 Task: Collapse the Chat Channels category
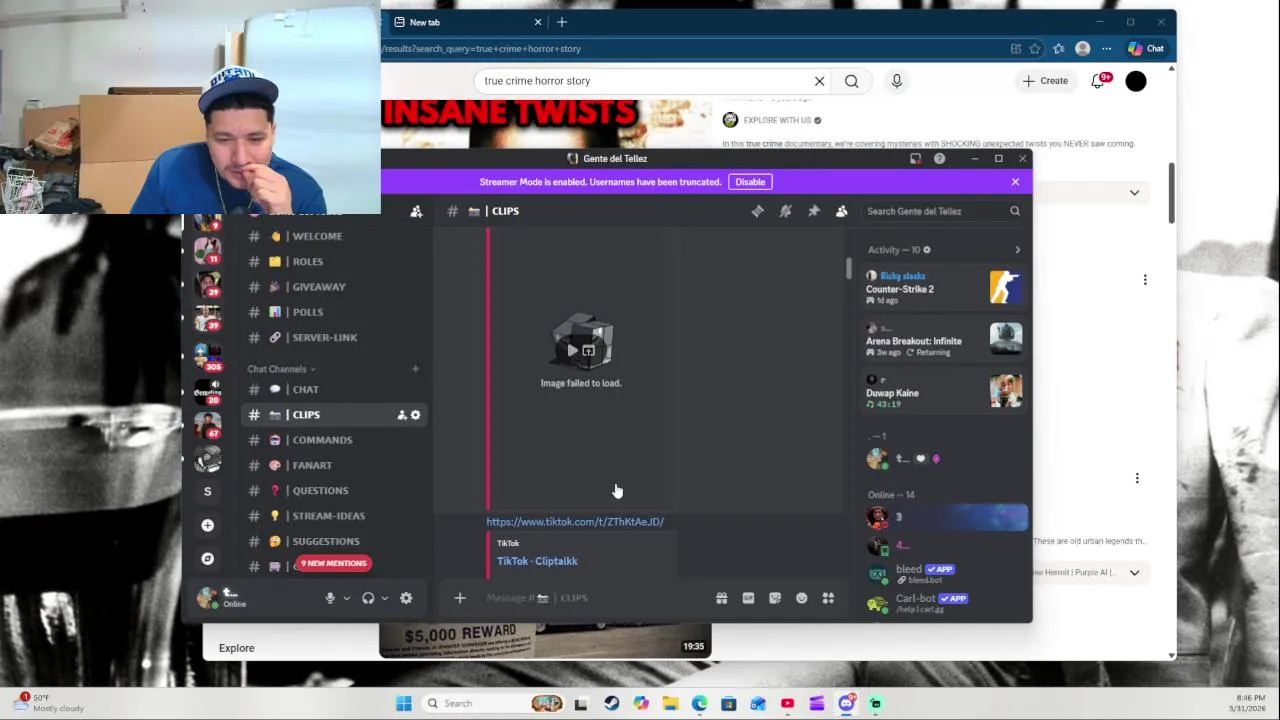pyautogui.click(x=281, y=369)
